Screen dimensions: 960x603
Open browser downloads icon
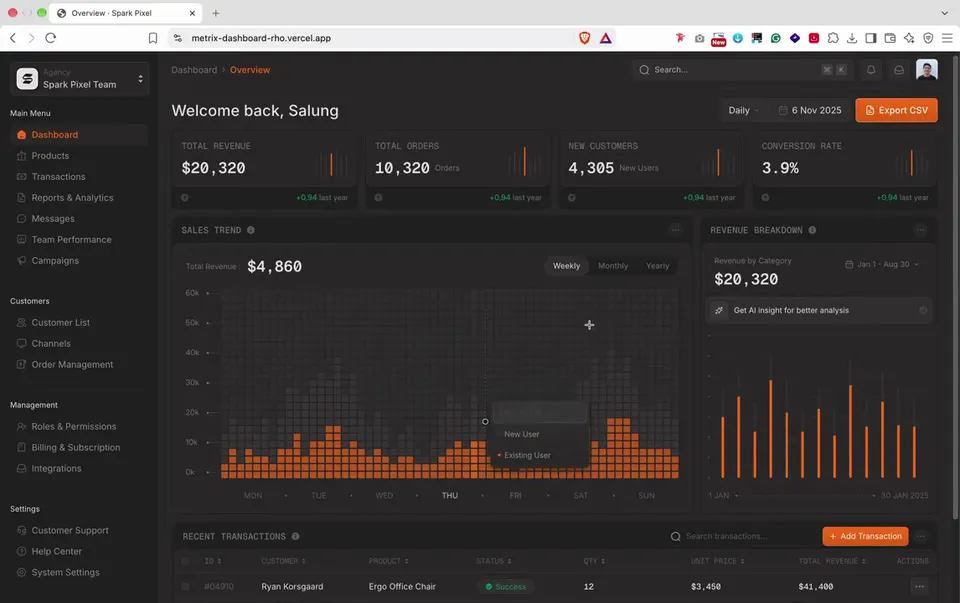pos(852,38)
